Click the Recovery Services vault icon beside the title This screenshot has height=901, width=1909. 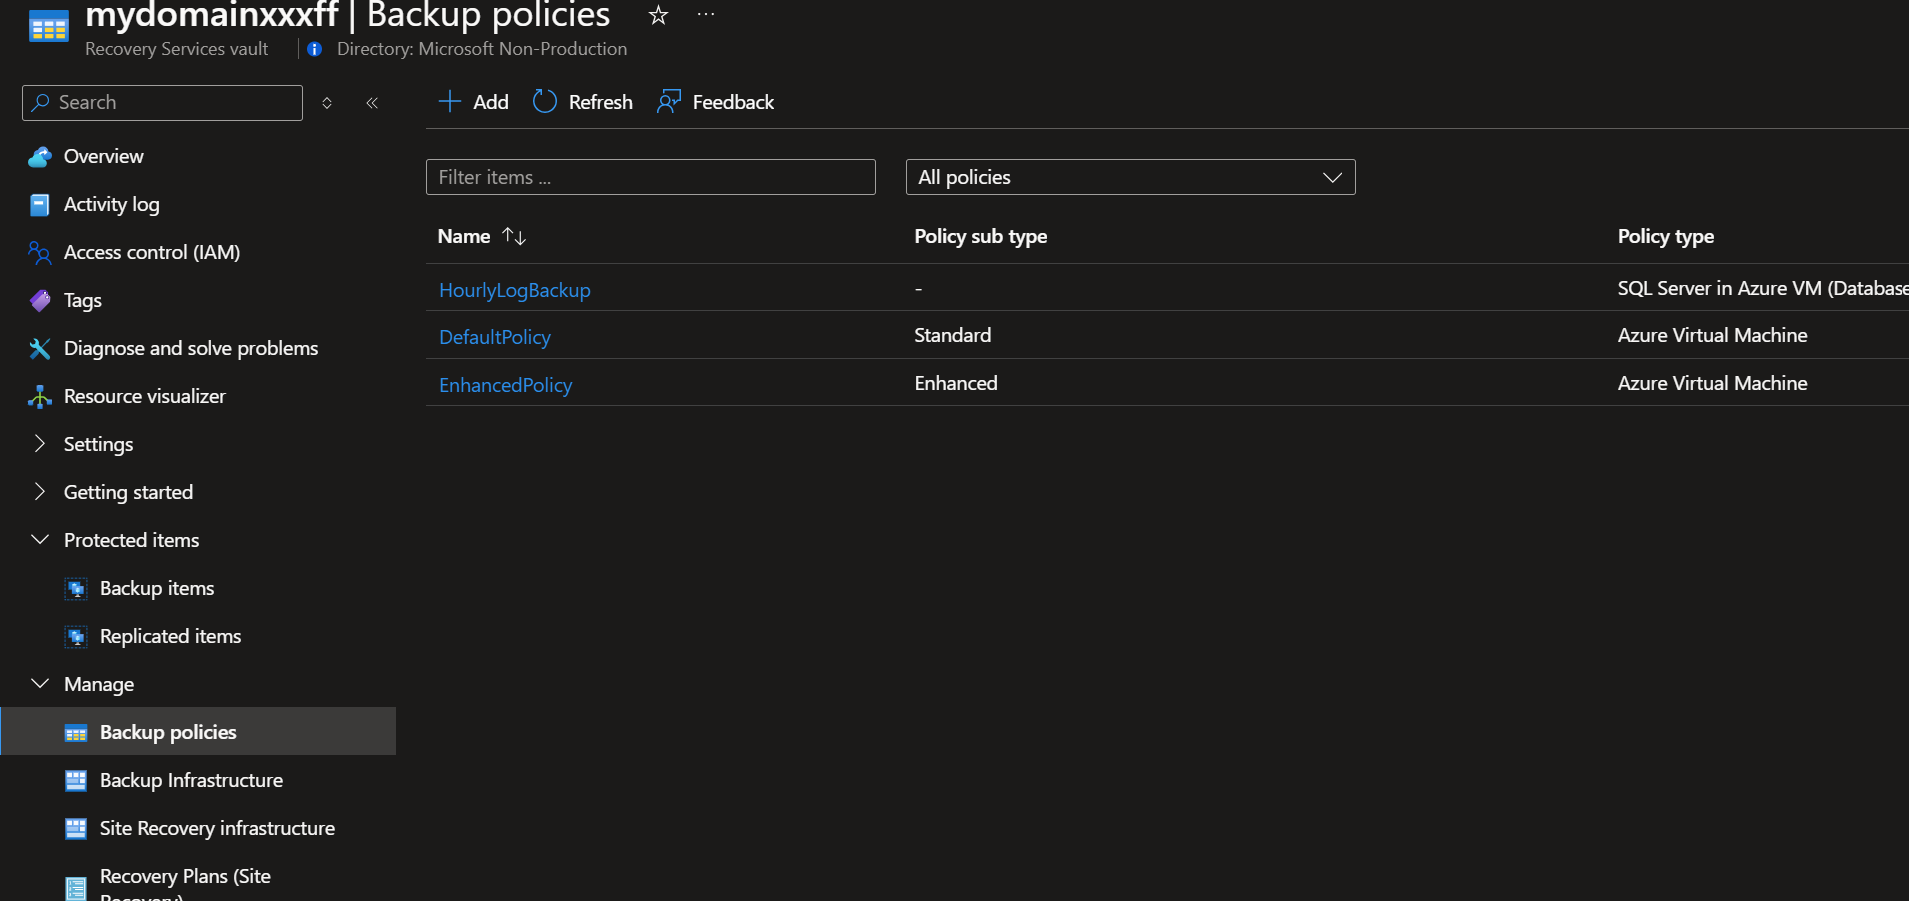tap(48, 27)
